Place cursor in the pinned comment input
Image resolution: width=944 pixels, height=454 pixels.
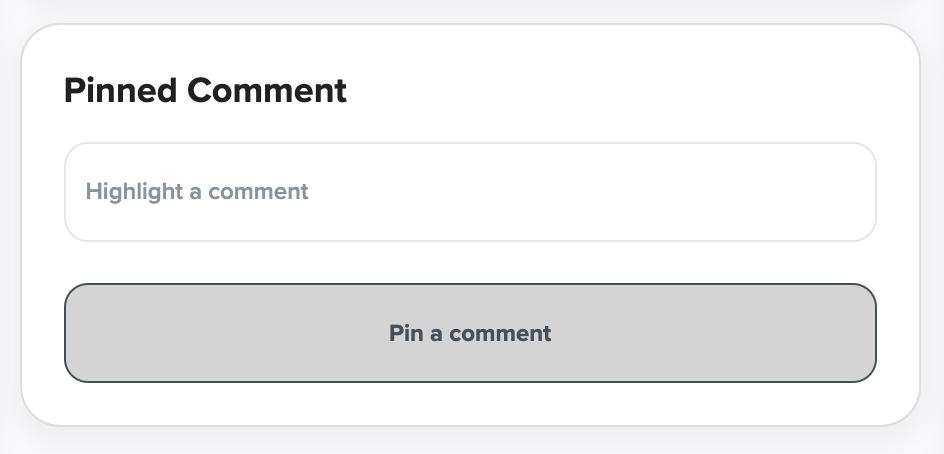click(470, 192)
